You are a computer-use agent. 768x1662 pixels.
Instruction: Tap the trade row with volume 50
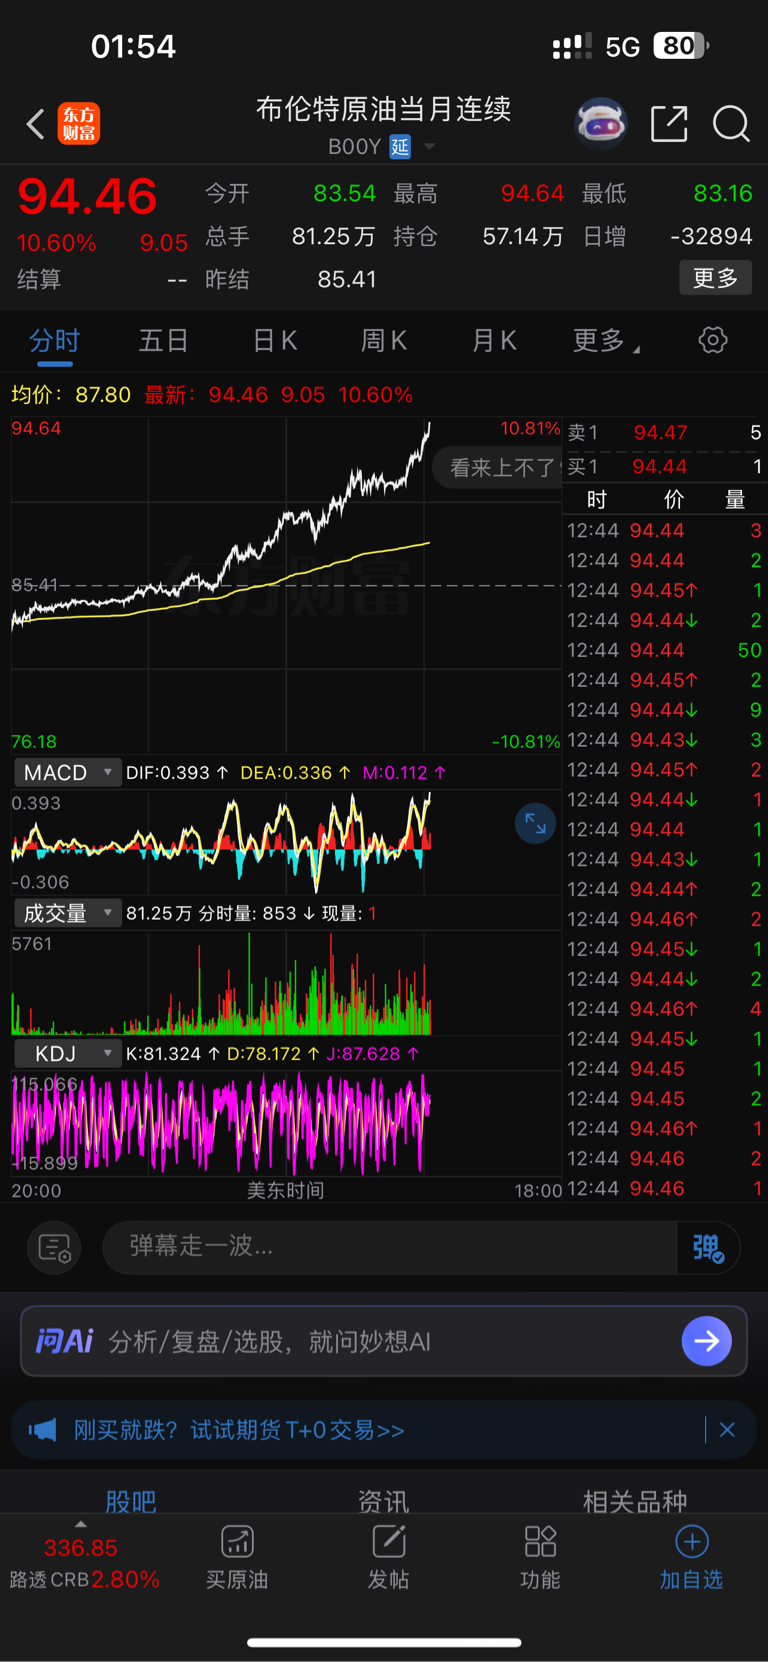[x=664, y=650]
